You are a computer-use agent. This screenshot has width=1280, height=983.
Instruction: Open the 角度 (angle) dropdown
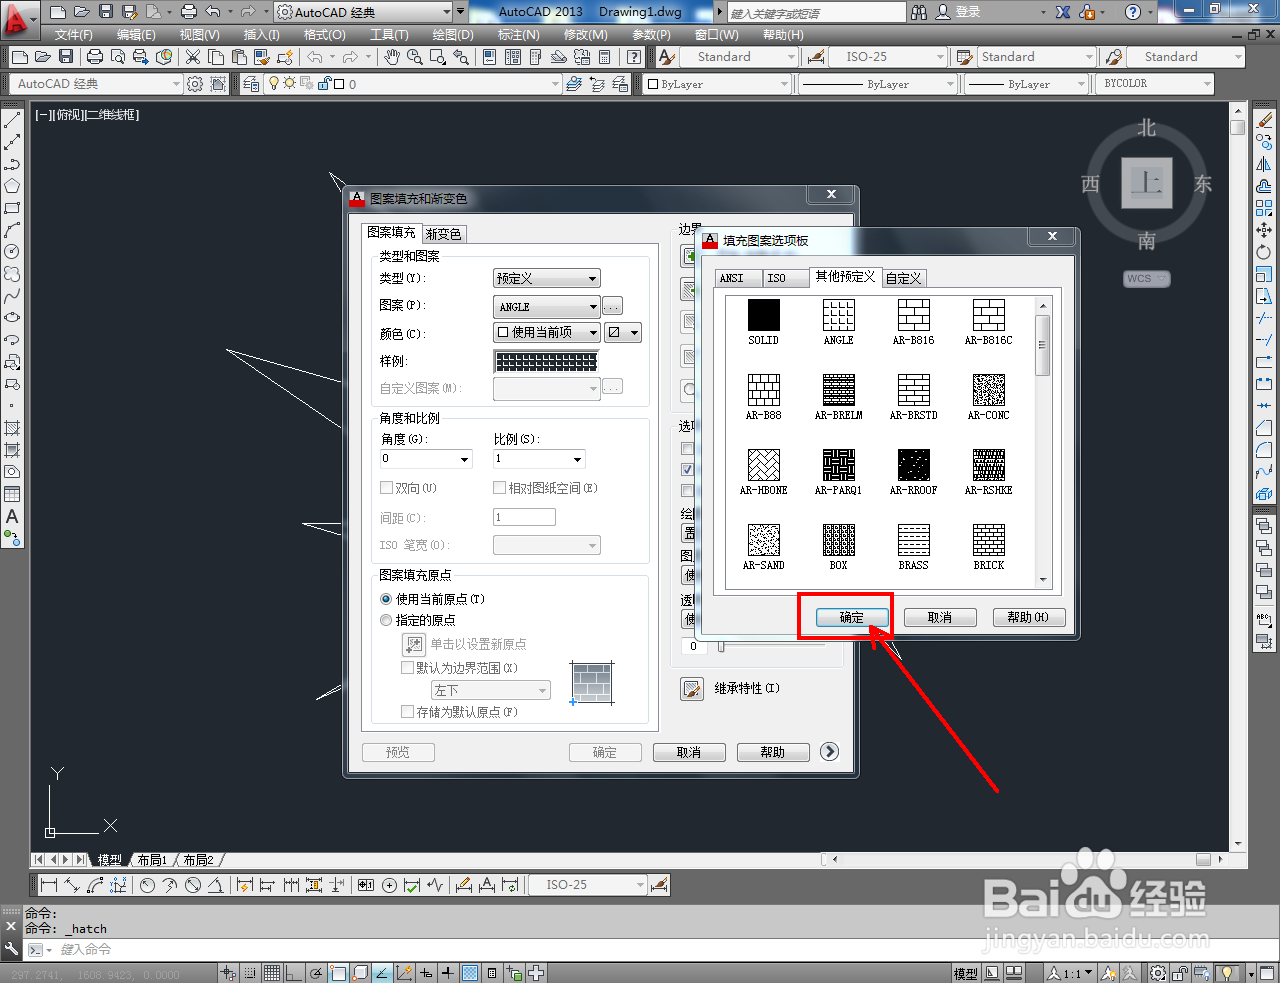click(426, 459)
